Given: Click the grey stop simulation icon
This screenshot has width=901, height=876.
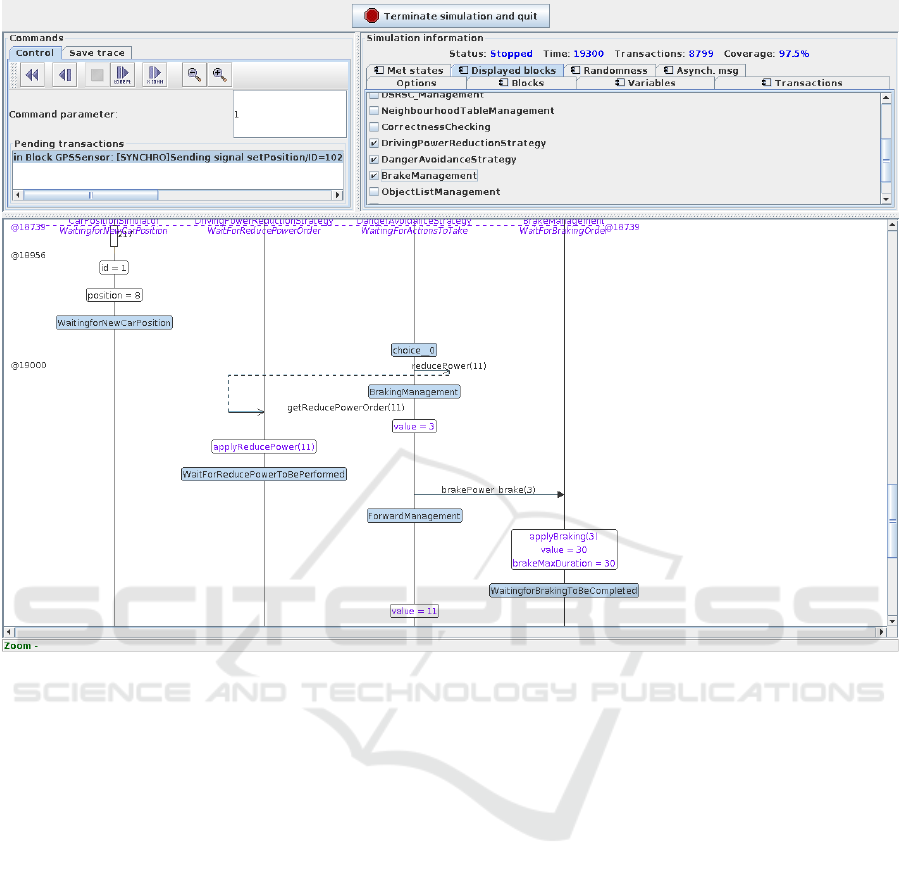Looking at the screenshot, I should [x=96, y=74].
